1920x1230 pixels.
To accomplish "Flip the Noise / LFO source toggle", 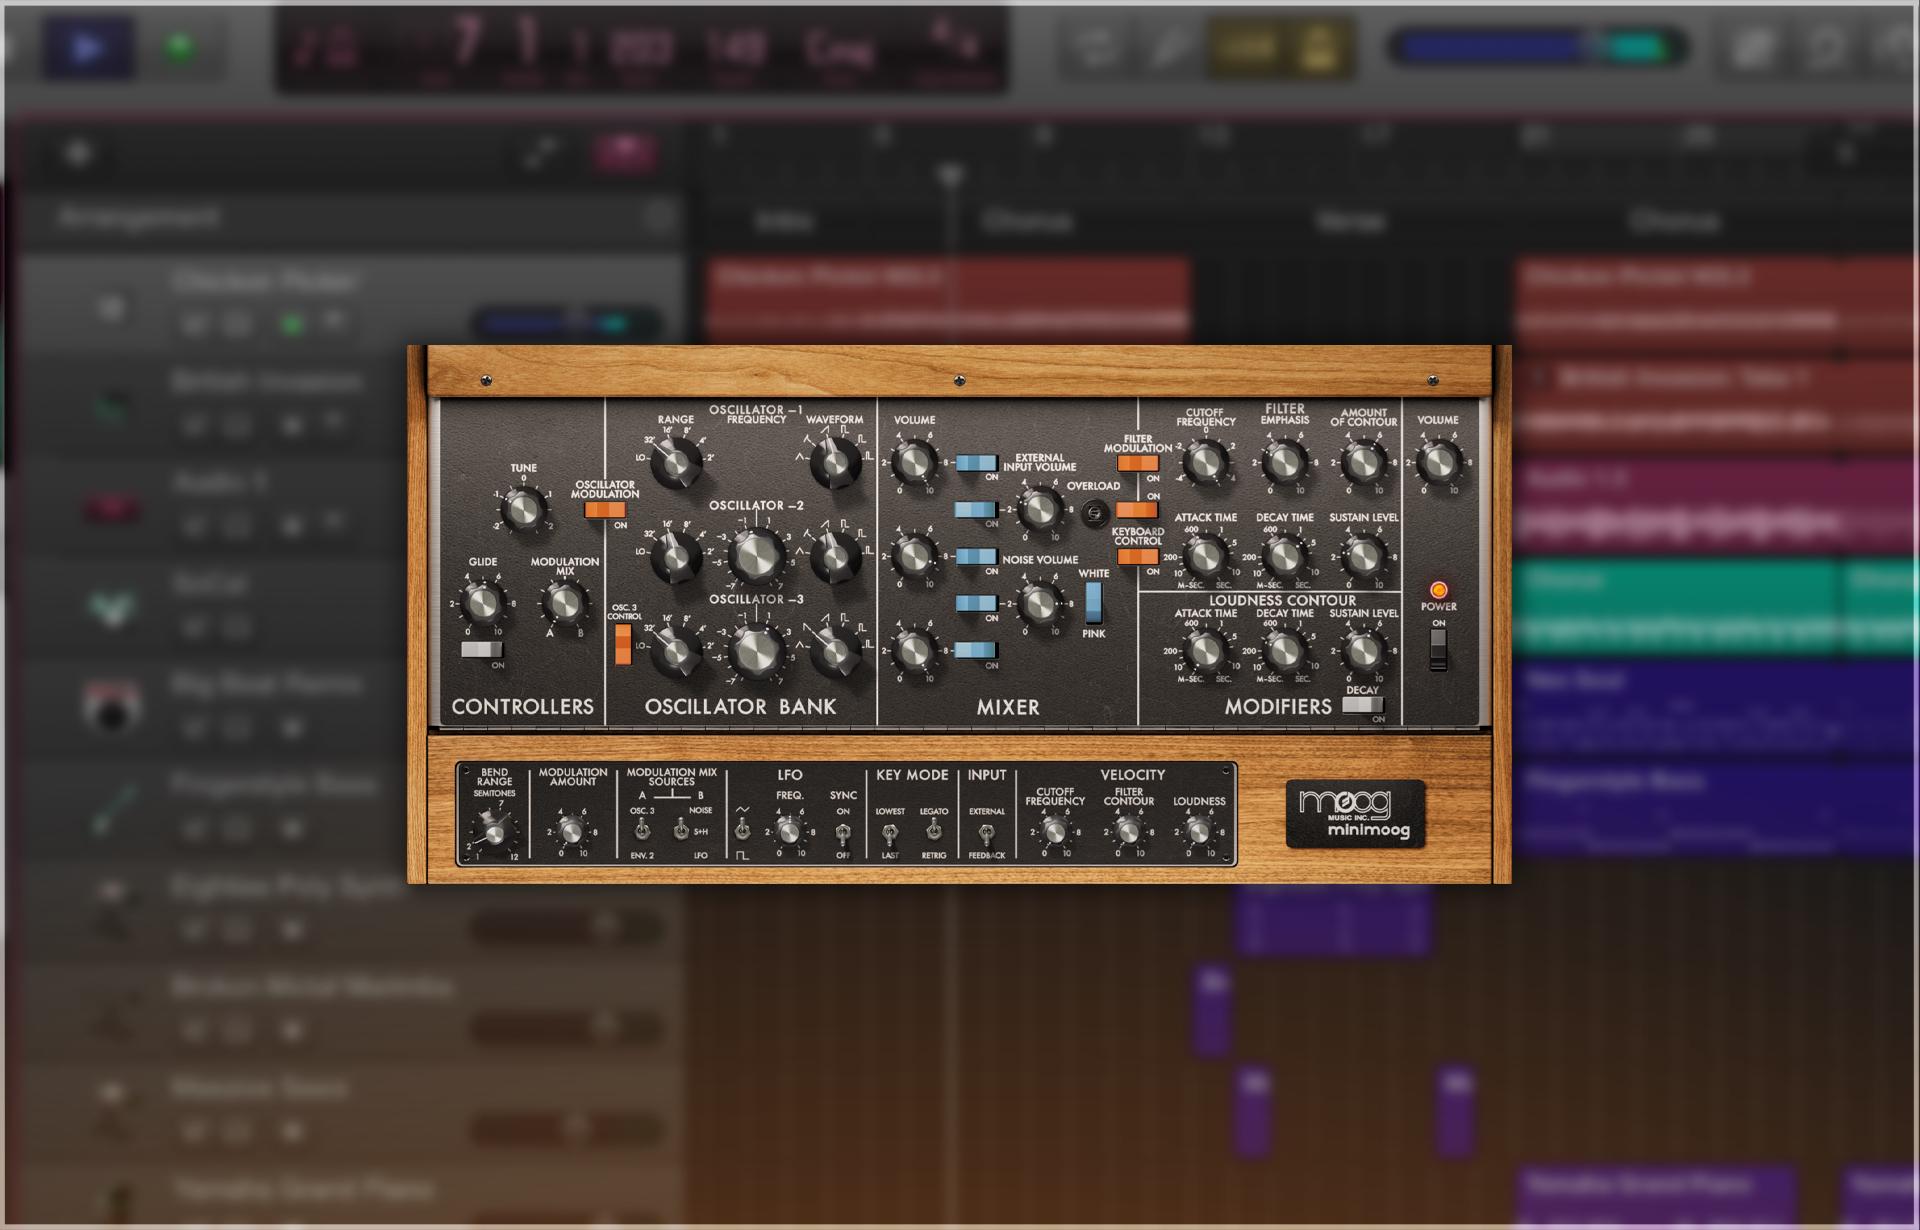I will tap(680, 829).
